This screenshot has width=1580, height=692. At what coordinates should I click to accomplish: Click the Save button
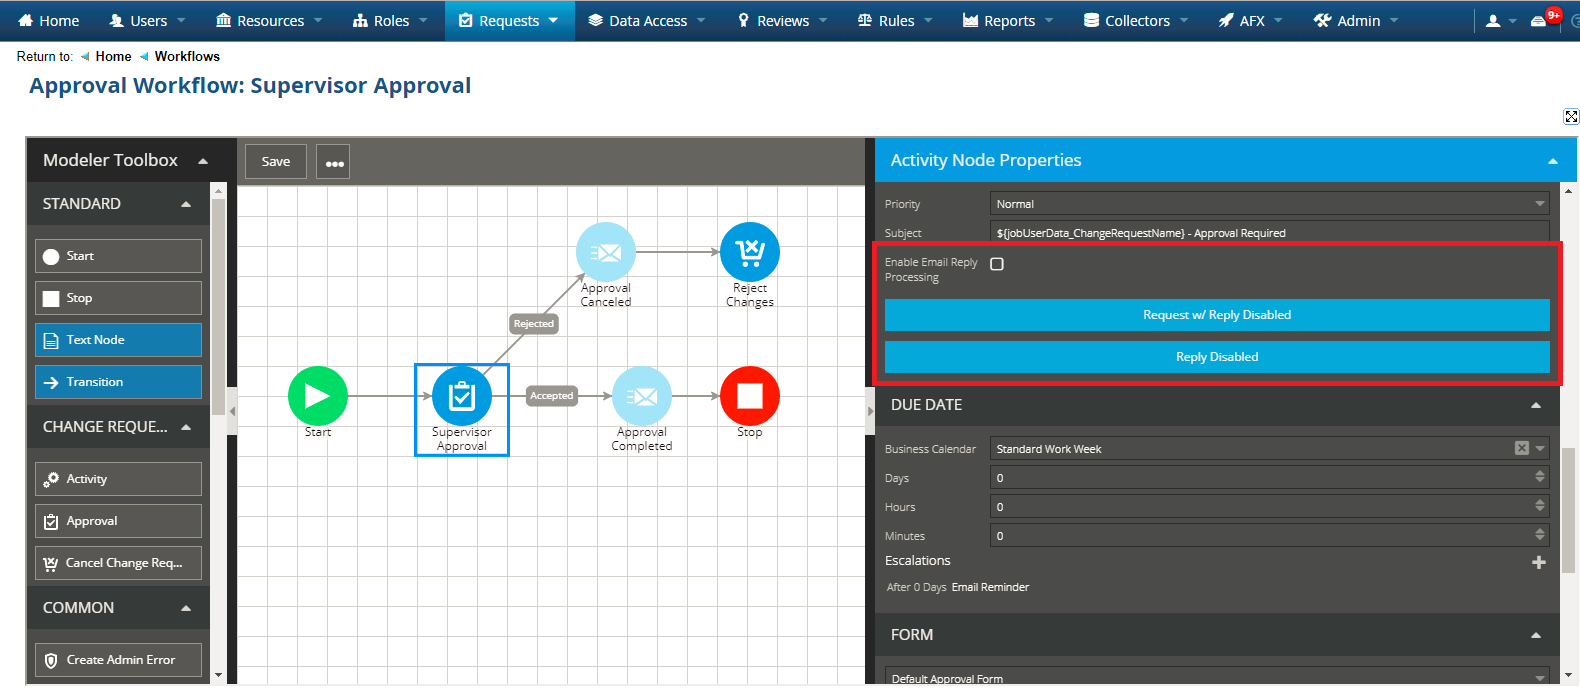pyautogui.click(x=276, y=161)
